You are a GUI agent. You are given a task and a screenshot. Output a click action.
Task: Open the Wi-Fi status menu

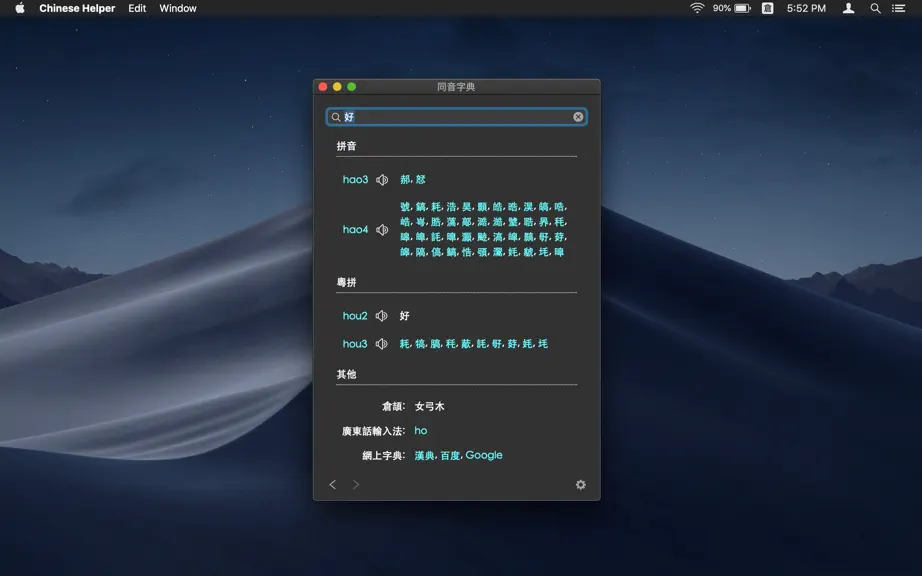(x=697, y=8)
